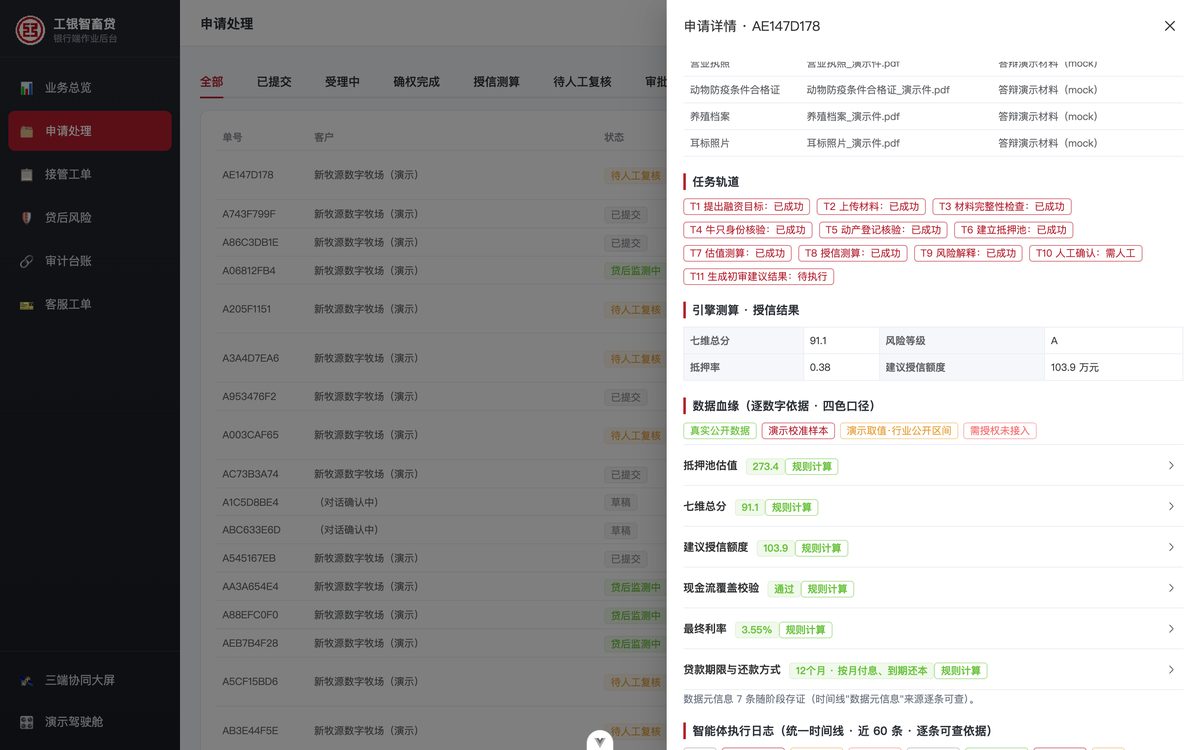Switch to the 已提交 tab

[274, 82]
